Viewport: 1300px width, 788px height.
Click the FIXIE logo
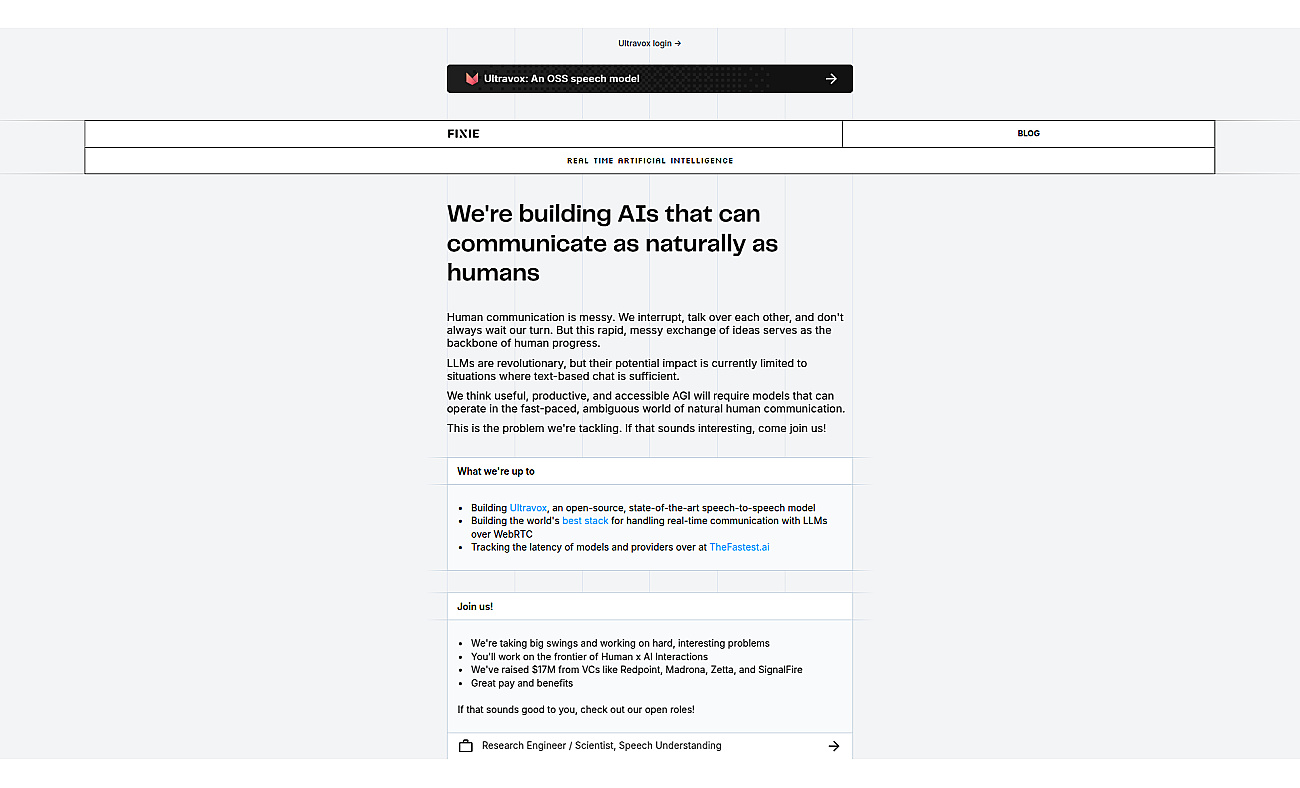tap(463, 134)
